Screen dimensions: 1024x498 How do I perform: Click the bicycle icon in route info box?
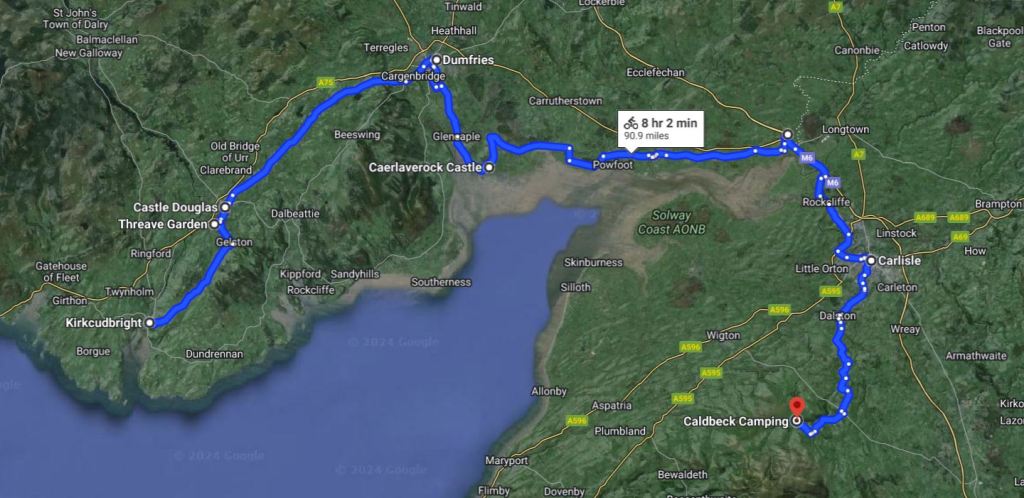pyautogui.click(x=630, y=123)
